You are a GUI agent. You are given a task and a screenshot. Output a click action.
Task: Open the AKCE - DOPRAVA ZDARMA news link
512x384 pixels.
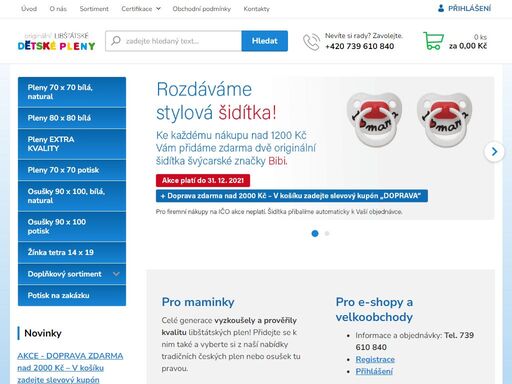pyautogui.click(x=70, y=368)
